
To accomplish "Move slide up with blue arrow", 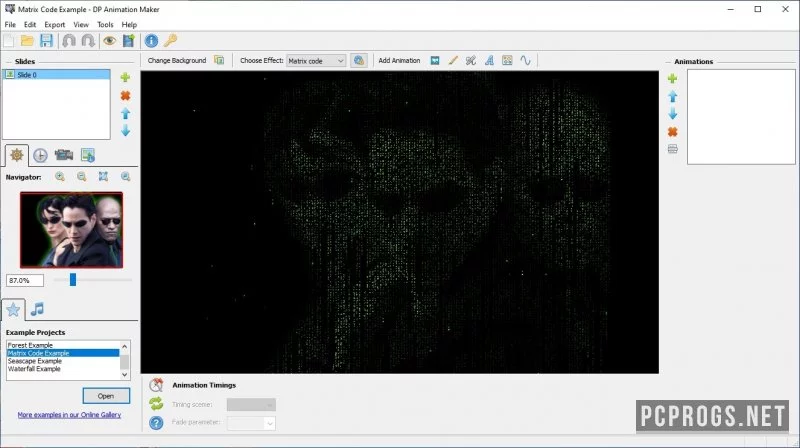I will tap(126, 113).
